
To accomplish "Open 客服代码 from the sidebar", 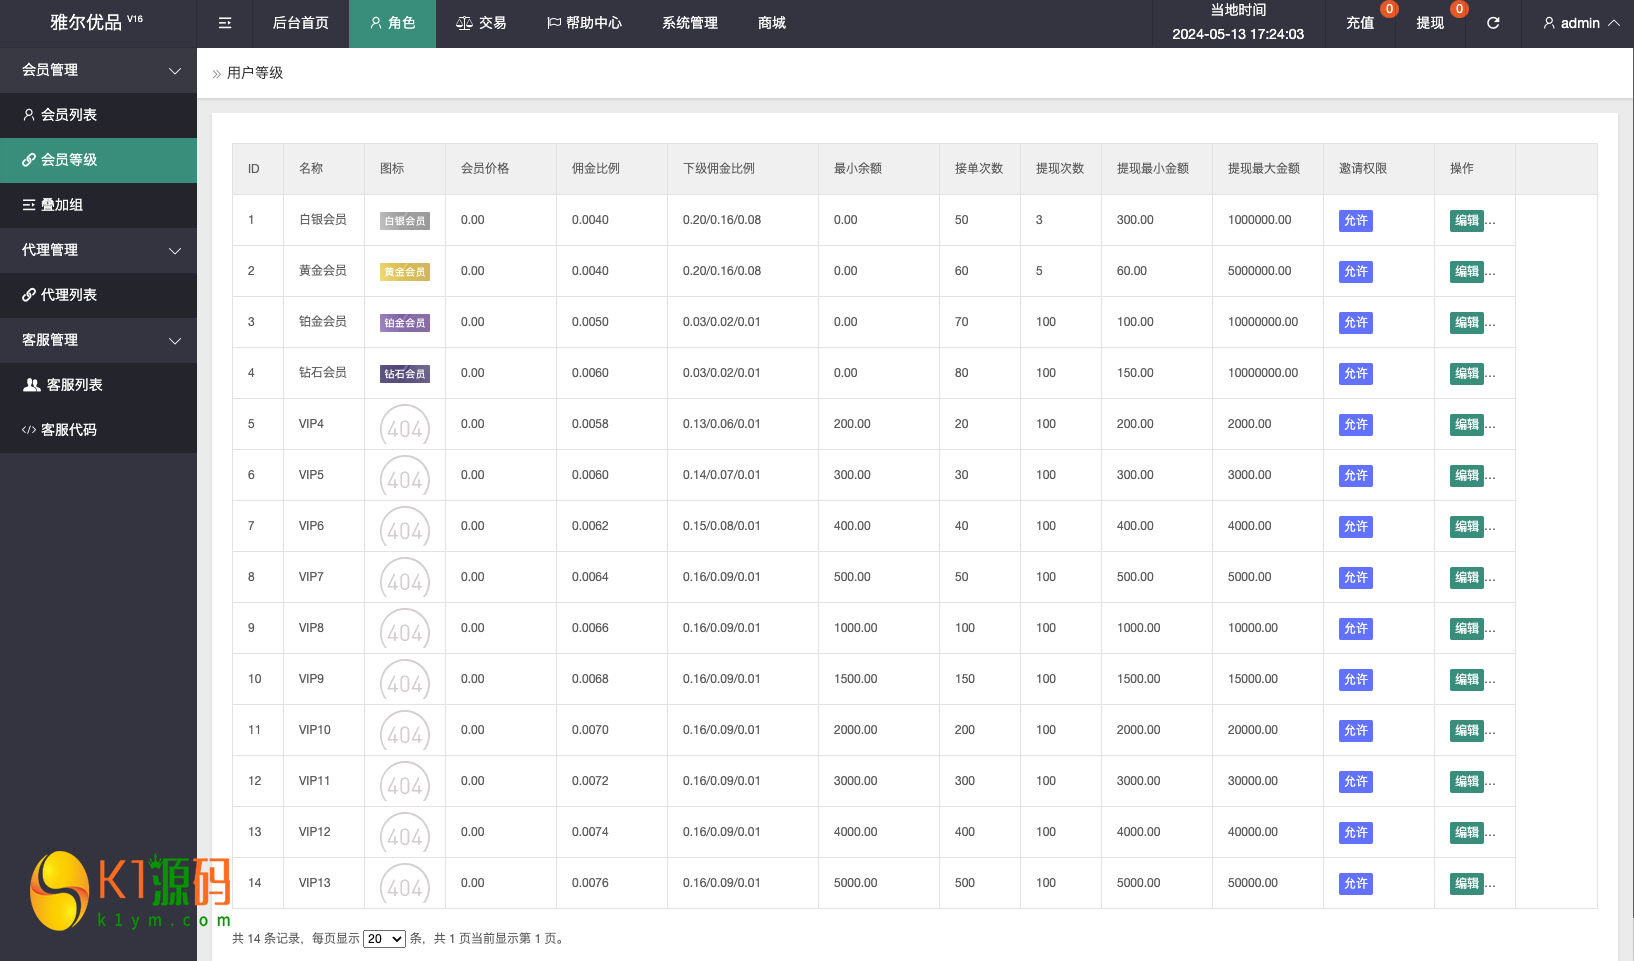I will (x=68, y=430).
